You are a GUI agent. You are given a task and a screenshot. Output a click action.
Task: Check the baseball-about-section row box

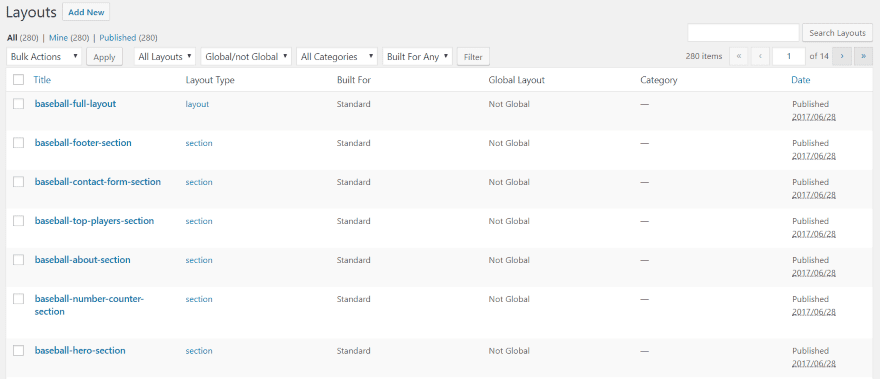19,259
